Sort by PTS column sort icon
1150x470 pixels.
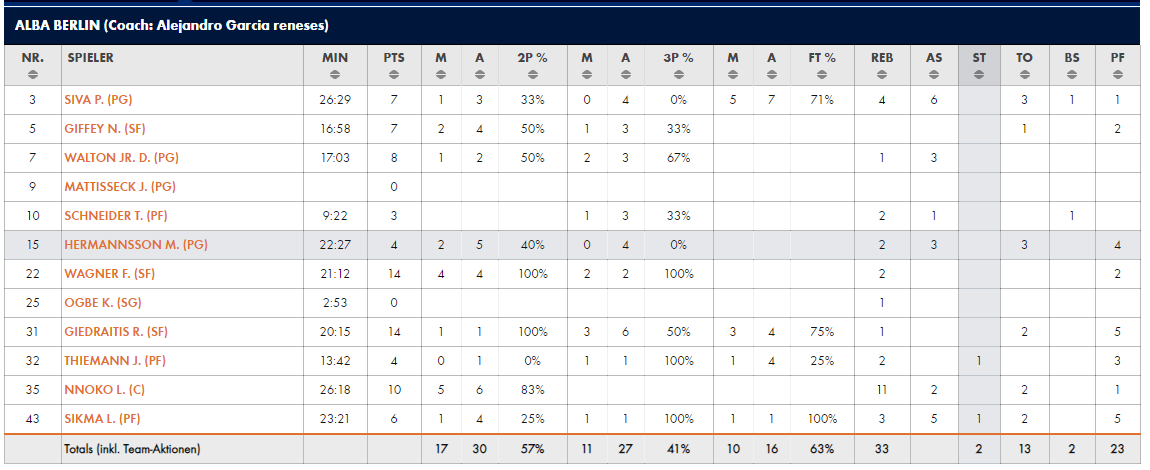point(394,75)
